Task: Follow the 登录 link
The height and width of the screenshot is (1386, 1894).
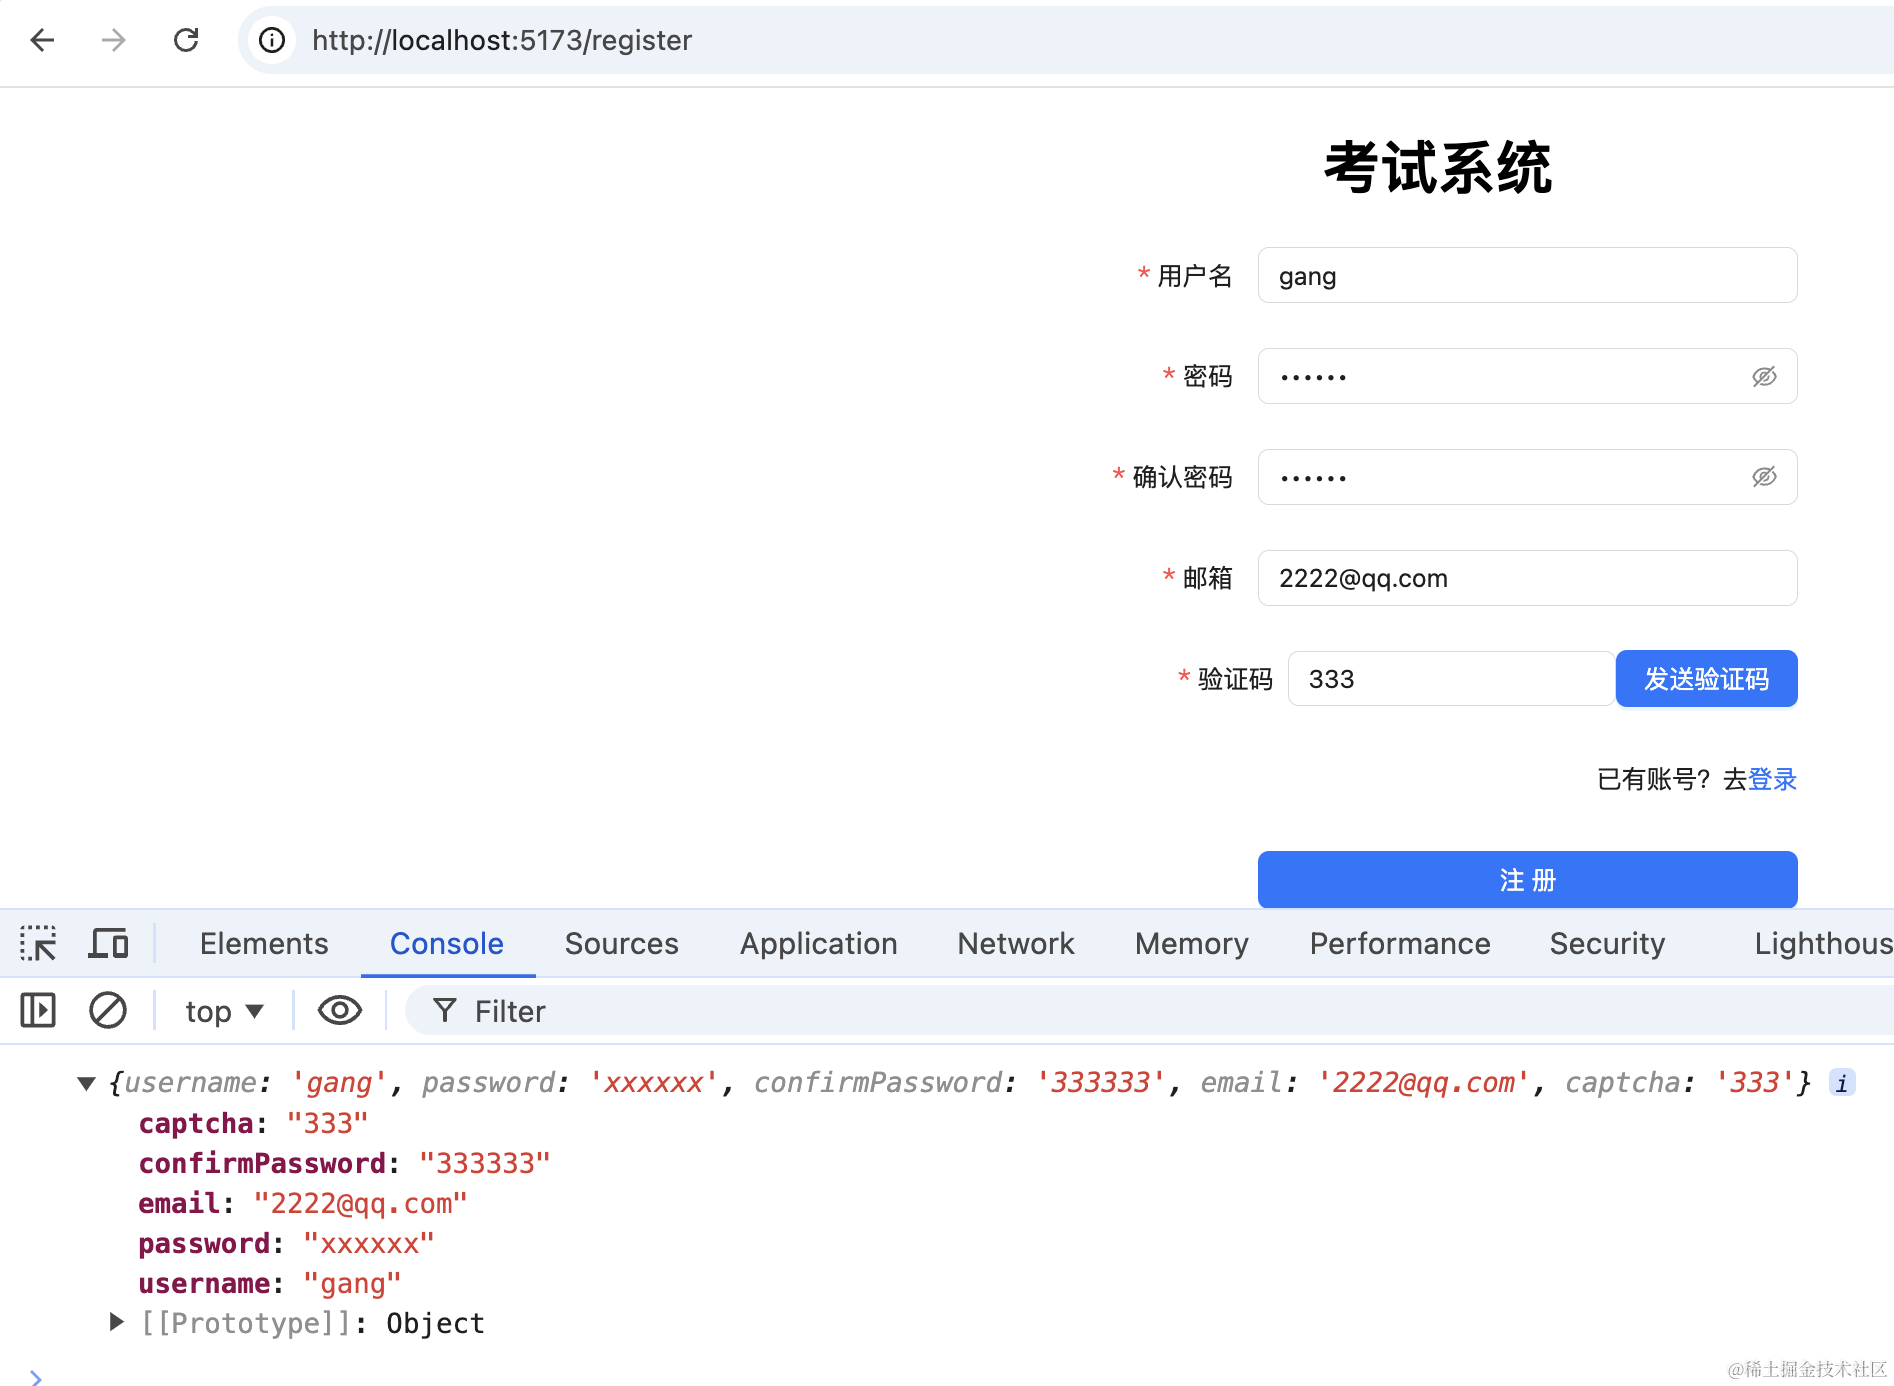Action: (1772, 779)
